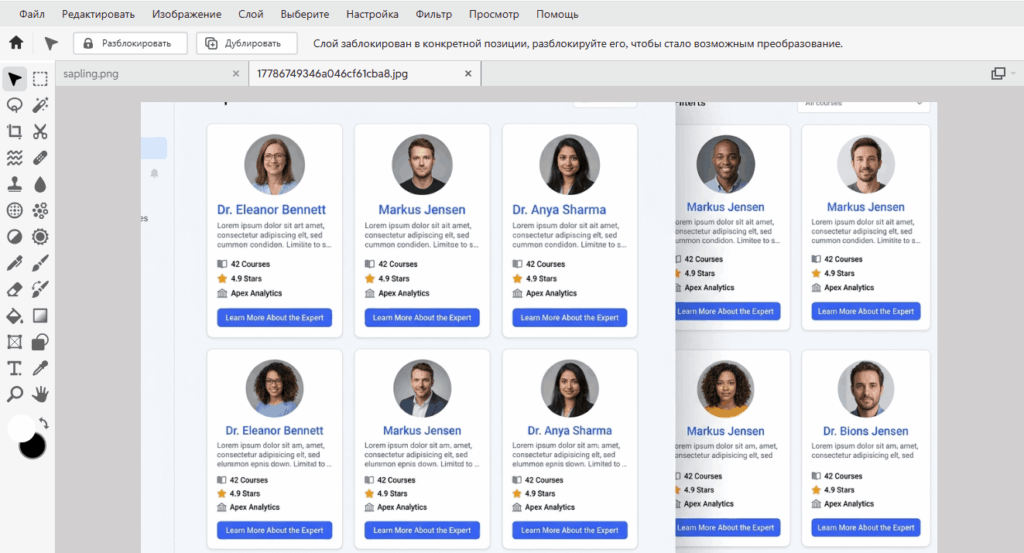The height and width of the screenshot is (553, 1024).
Task: Select the Disperse dots tool
Action: pos(40,210)
